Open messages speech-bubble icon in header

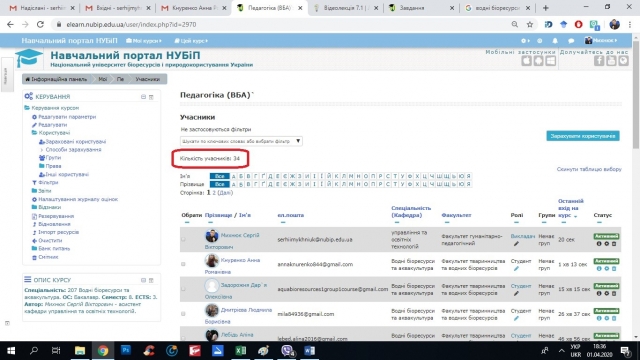(571, 41)
